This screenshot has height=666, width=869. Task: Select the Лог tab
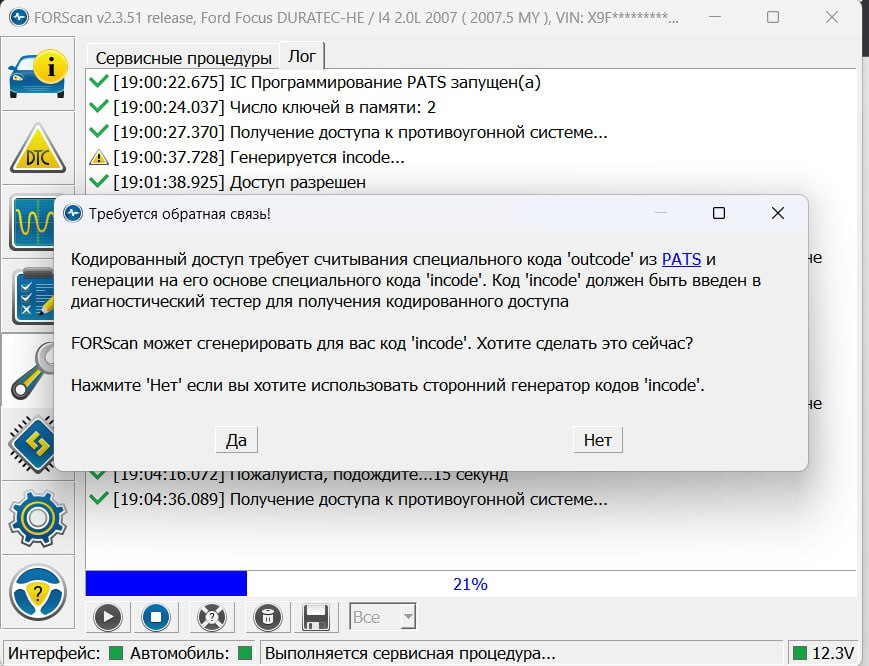click(302, 56)
